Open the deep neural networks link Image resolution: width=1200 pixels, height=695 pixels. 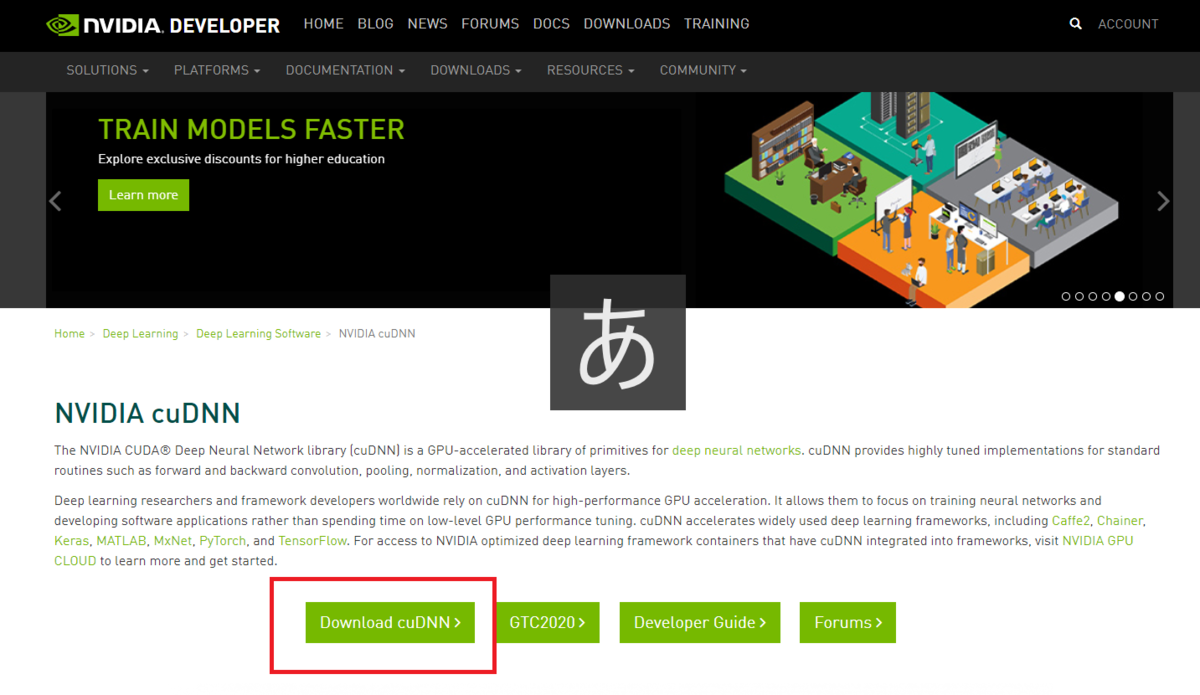click(736, 451)
